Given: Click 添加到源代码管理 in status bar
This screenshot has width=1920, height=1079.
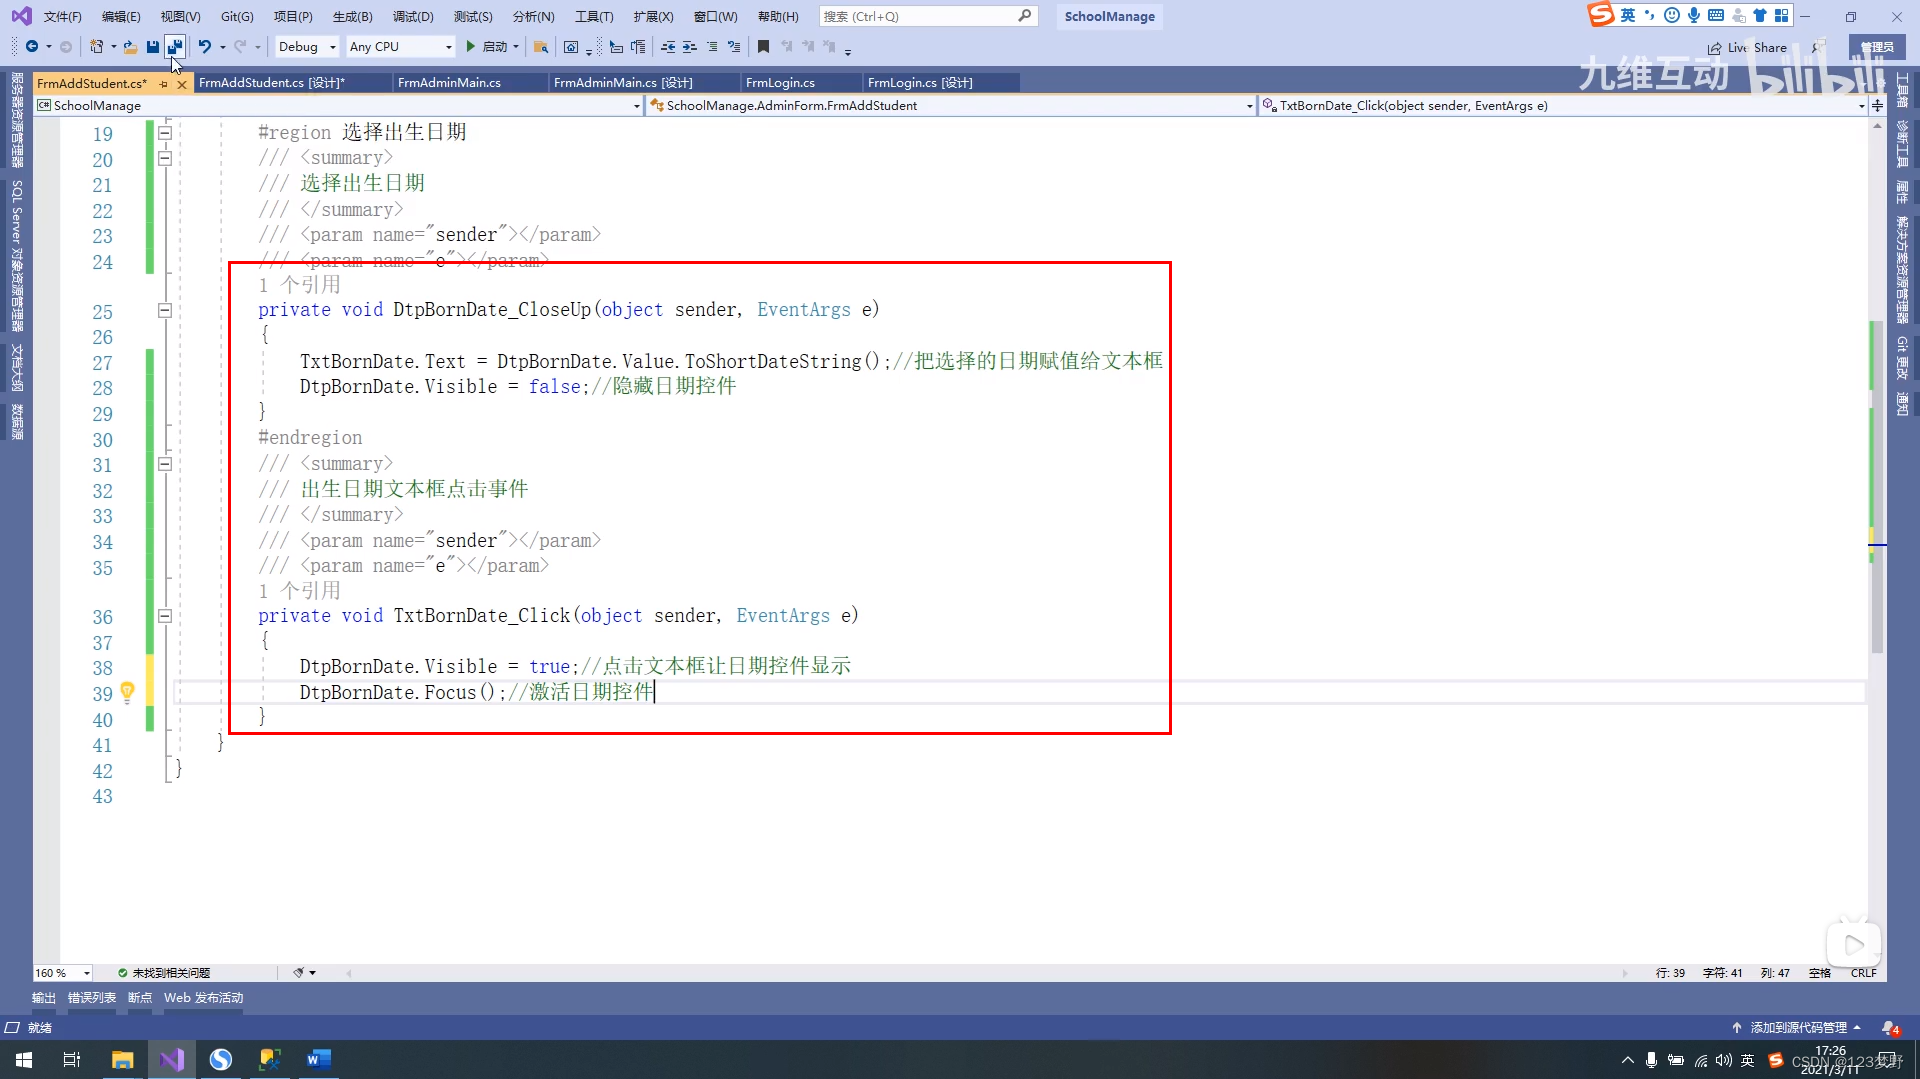Looking at the screenshot, I should click(1797, 1028).
